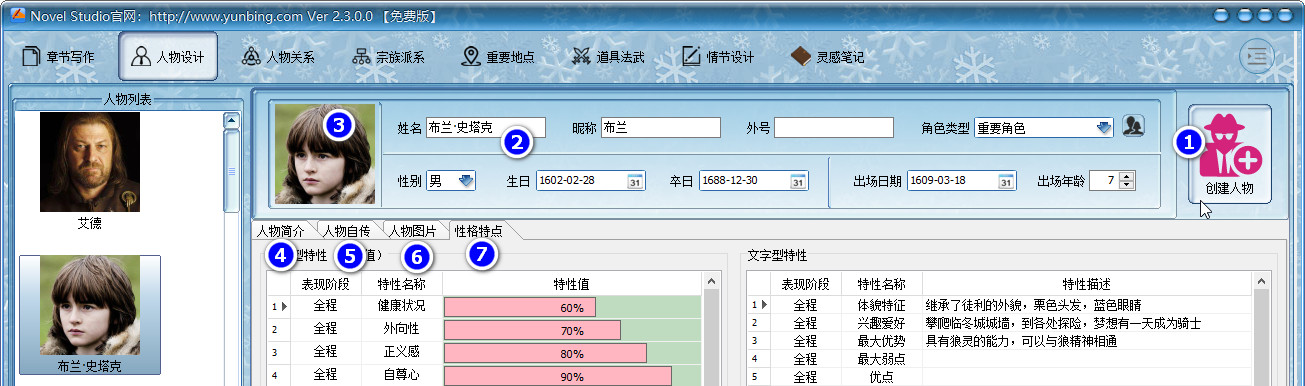Screen dimensions: 1305x386
Task: Expand the 性别 gender dropdown
Action: point(467,181)
